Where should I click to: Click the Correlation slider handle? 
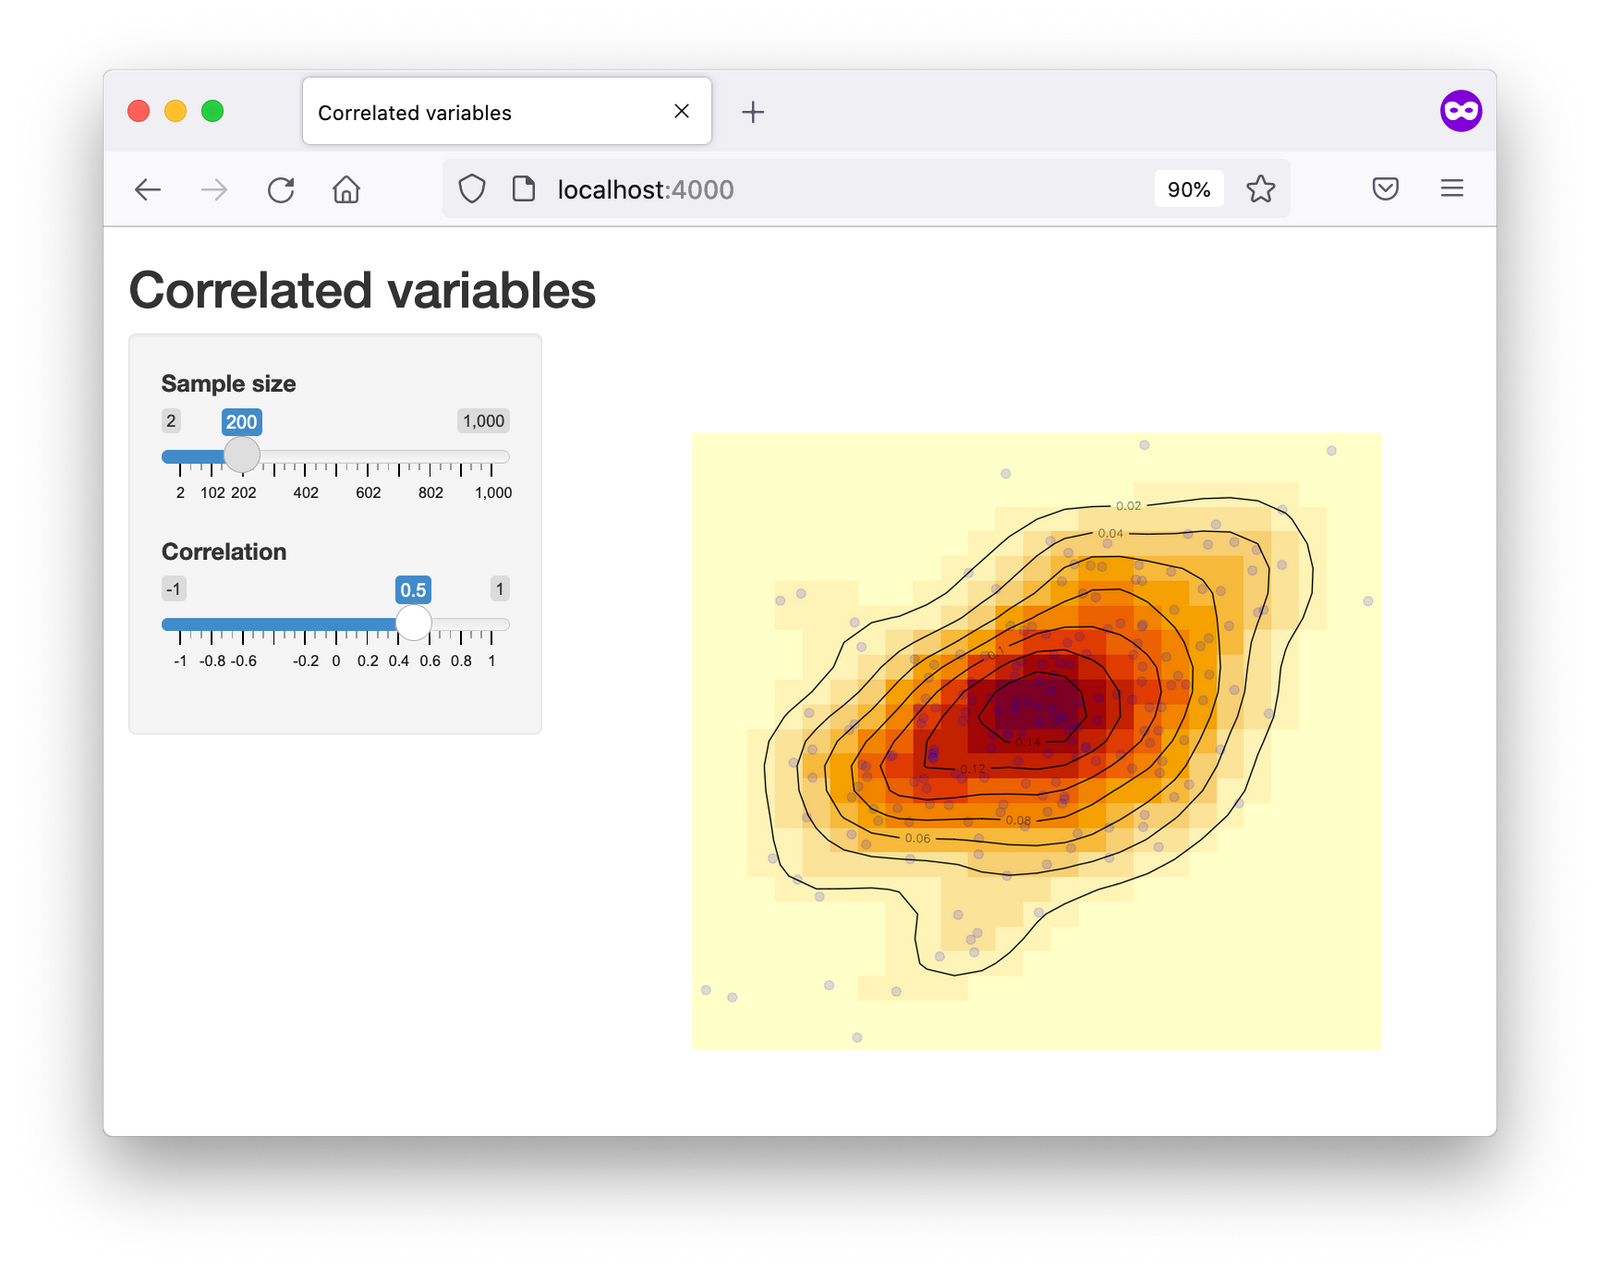413,624
